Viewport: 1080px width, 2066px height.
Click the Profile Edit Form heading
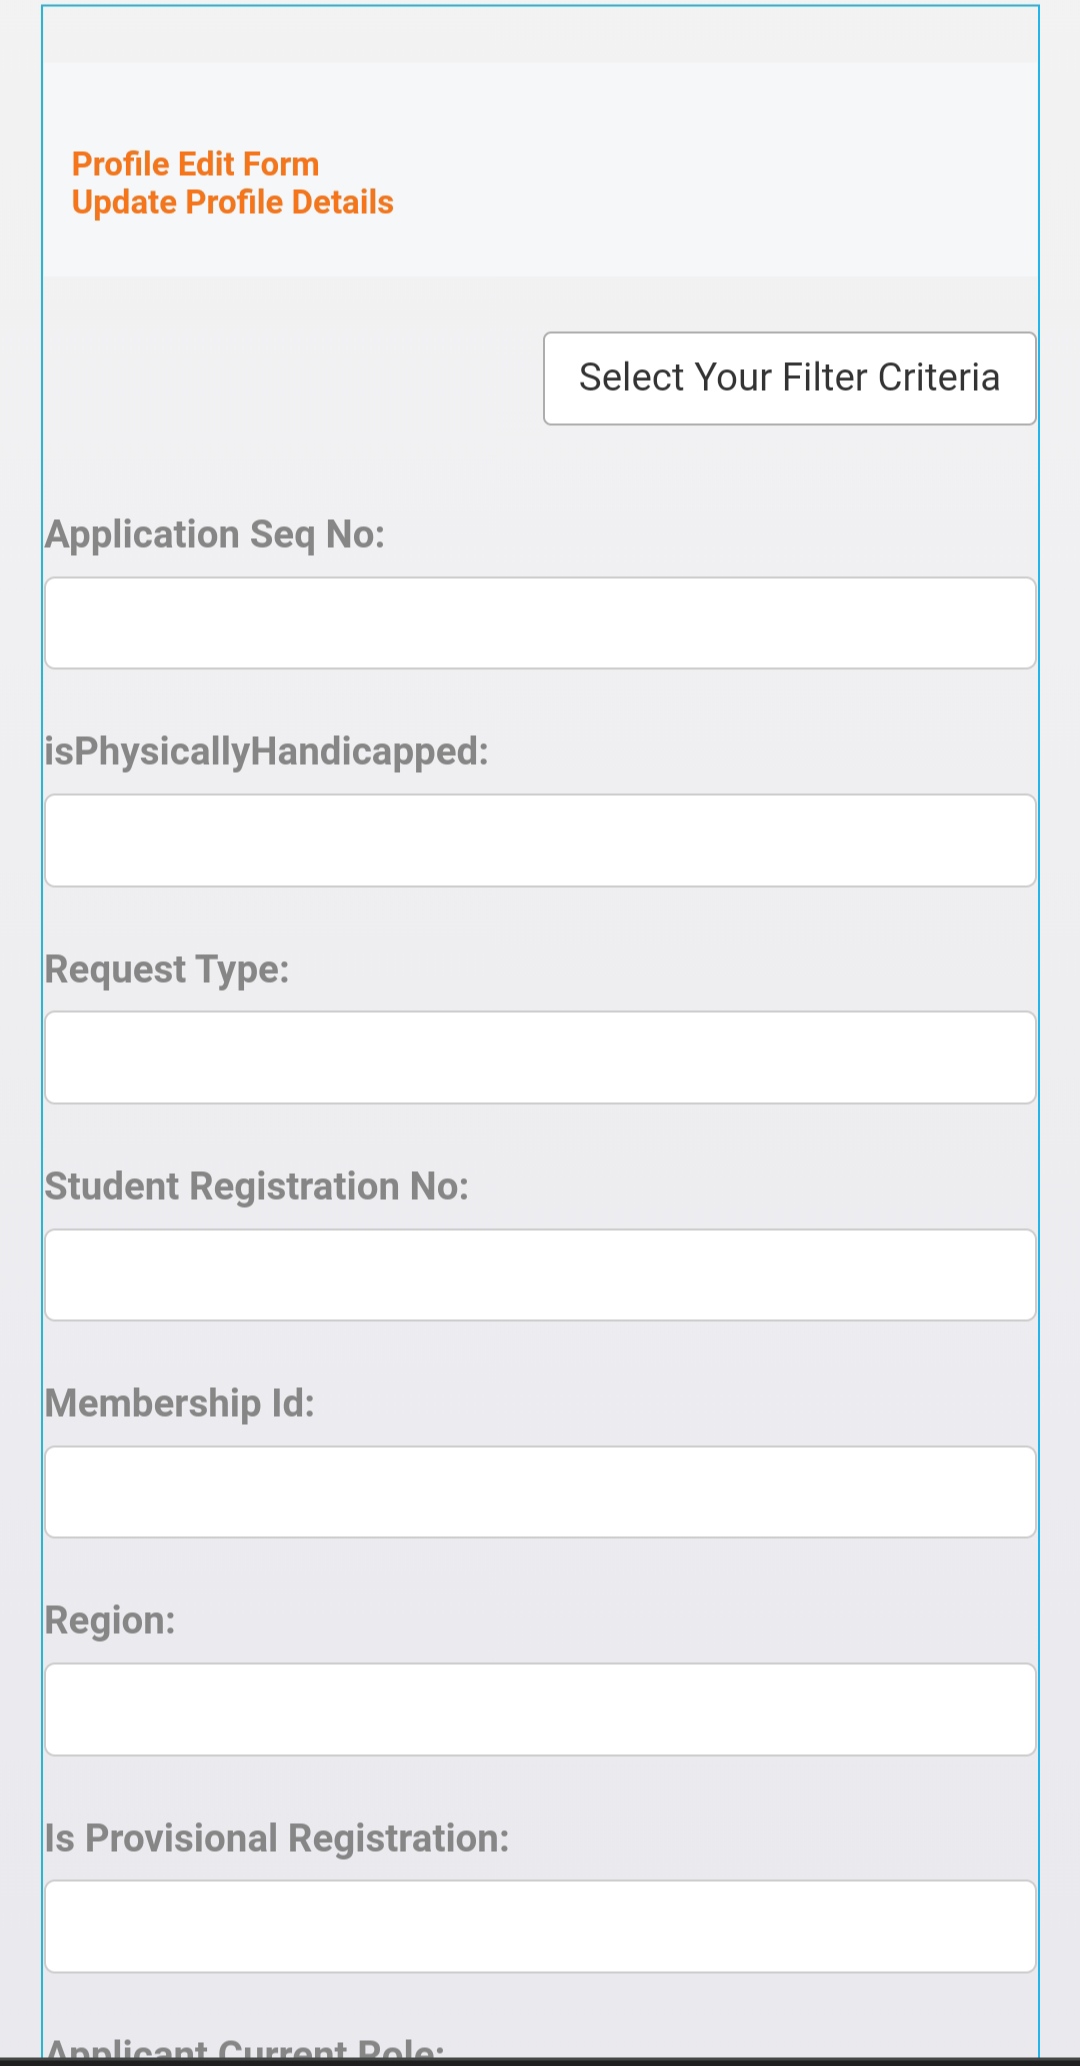click(x=195, y=164)
